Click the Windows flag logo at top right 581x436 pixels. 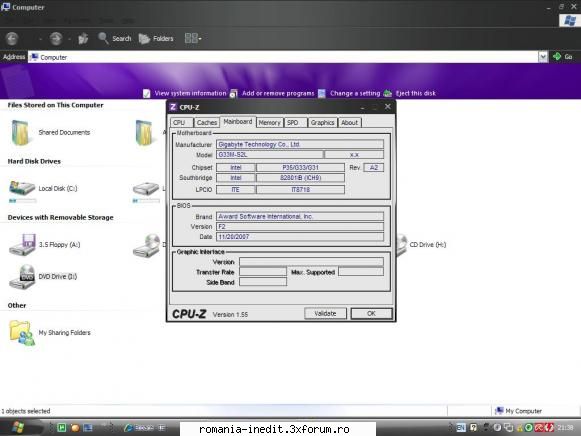click(x=569, y=20)
